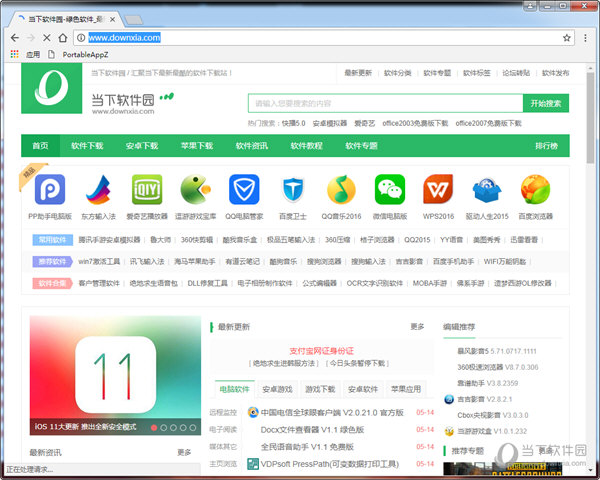Open the 百度卫士 icon

[293, 189]
